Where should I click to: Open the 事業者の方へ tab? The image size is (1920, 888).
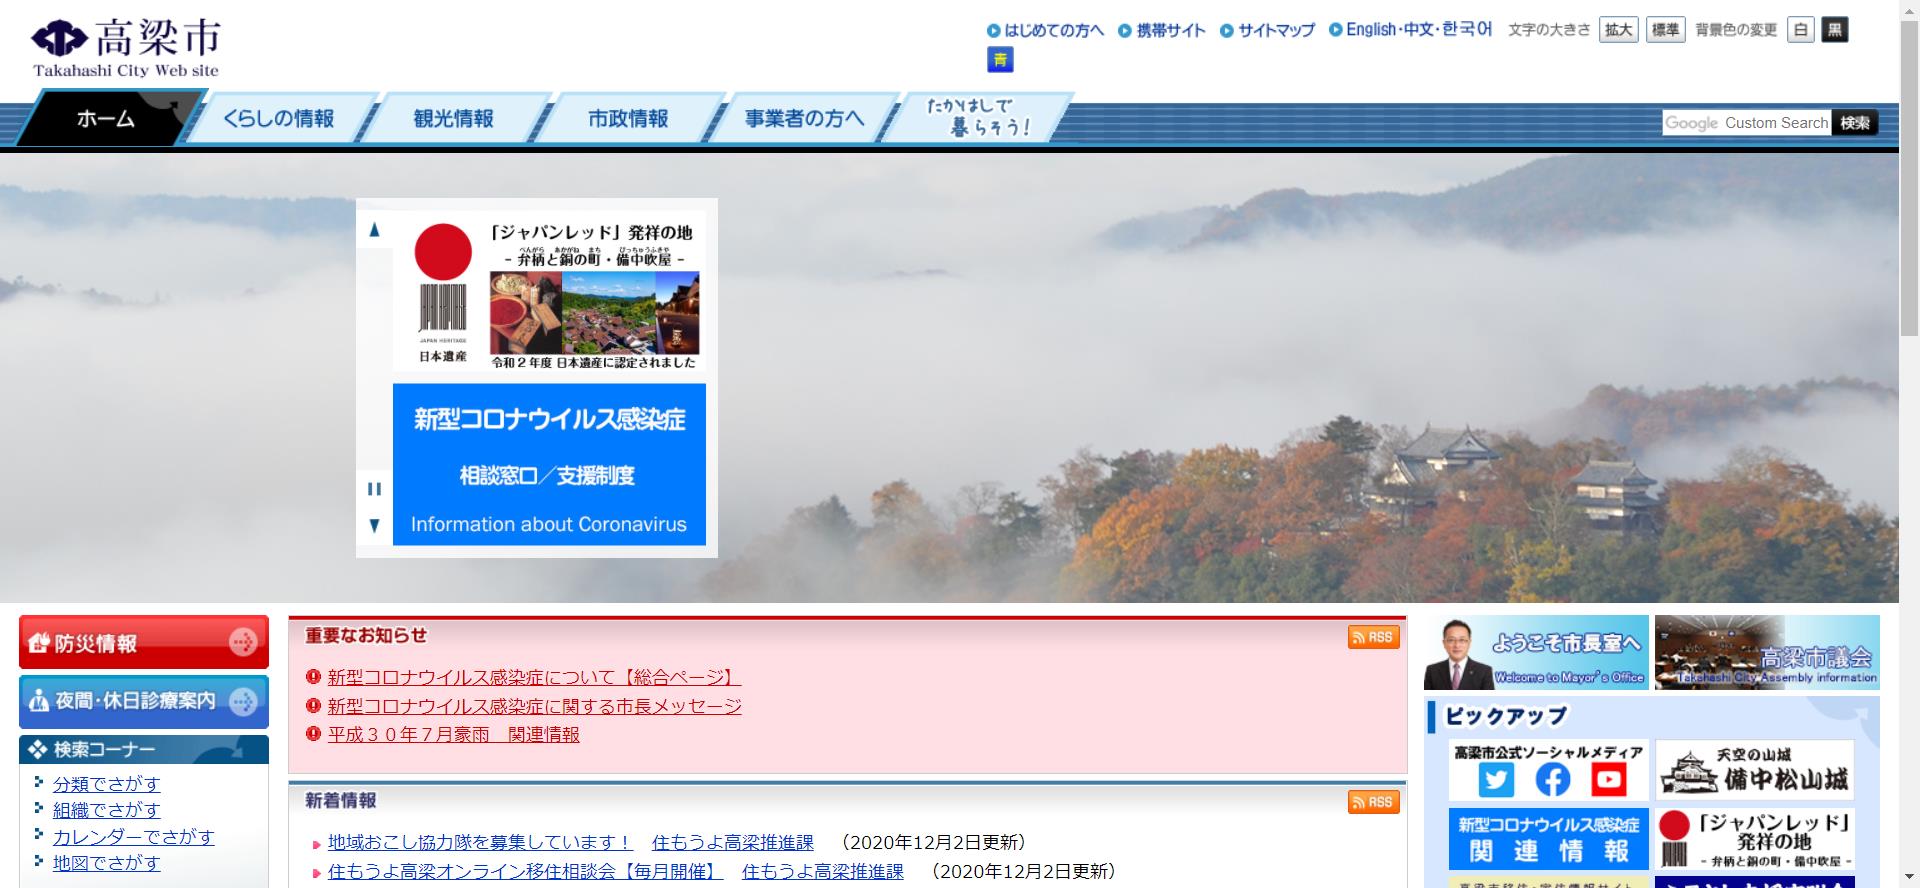pos(804,118)
